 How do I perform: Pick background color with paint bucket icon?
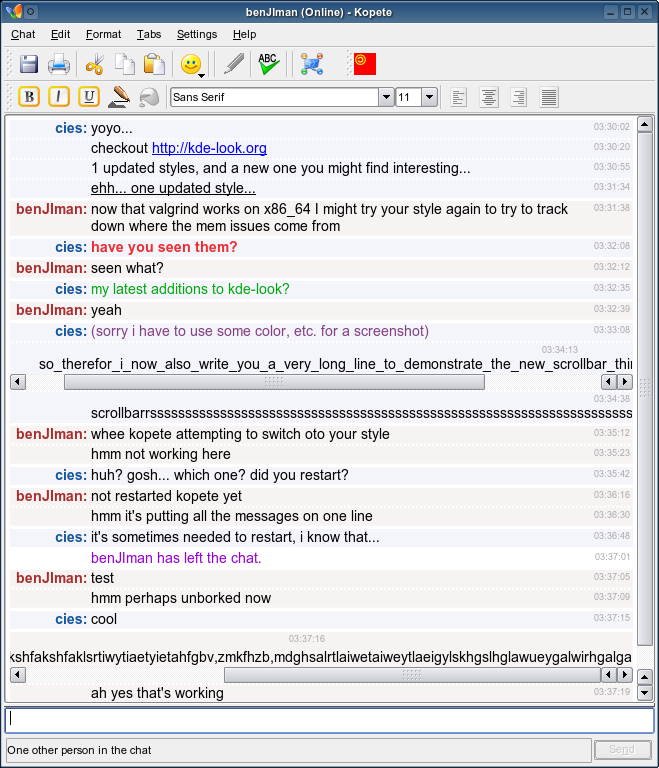click(x=149, y=97)
